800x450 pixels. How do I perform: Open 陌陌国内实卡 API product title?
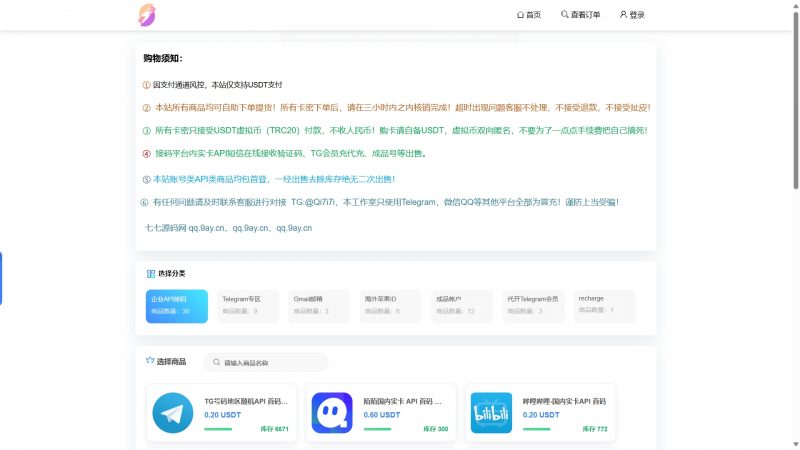403,402
